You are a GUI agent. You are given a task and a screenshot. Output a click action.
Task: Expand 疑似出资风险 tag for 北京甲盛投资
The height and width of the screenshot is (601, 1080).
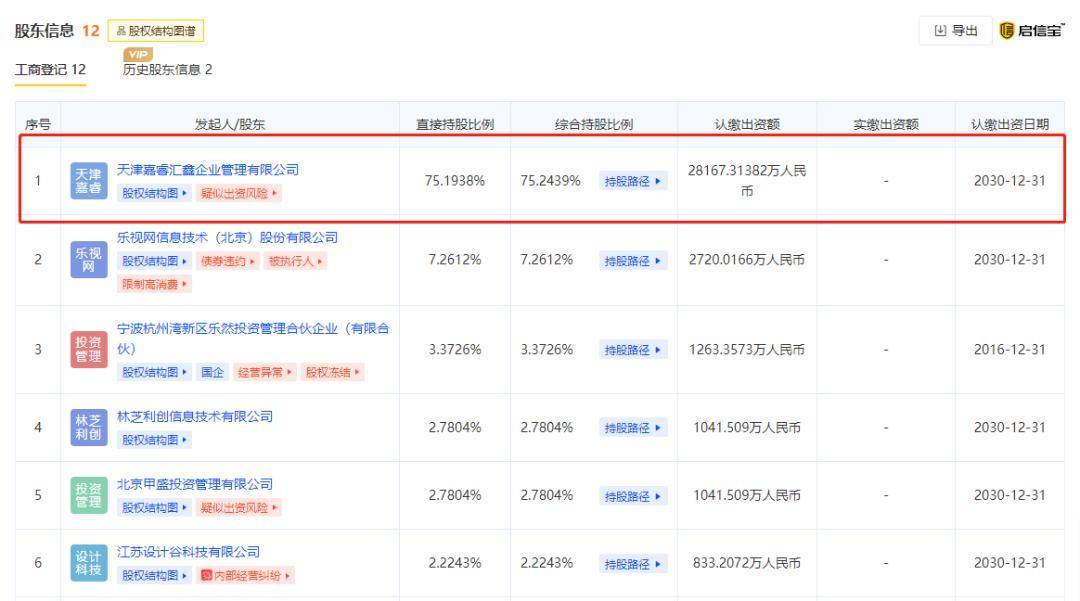pyautogui.click(x=238, y=508)
